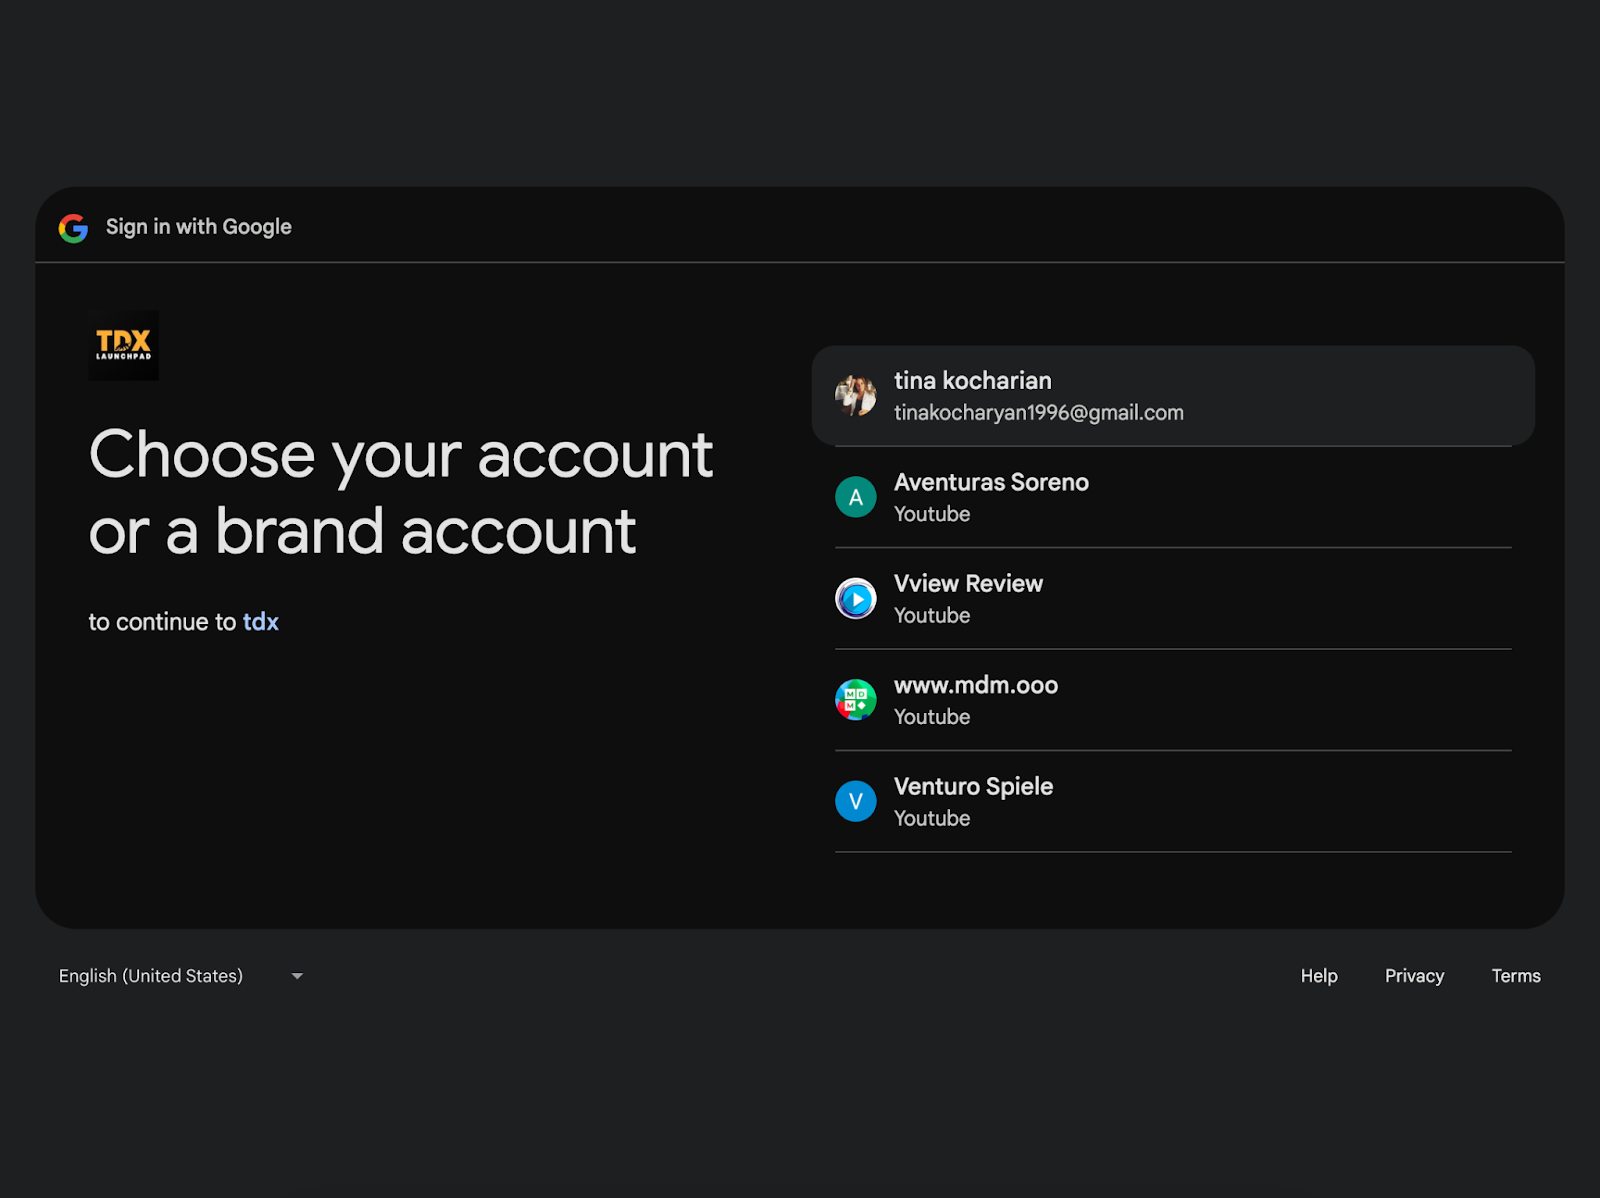Choose the Aventuras Soreno brand account
Image resolution: width=1600 pixels, height=1198 pixels.
(1173, 497)
